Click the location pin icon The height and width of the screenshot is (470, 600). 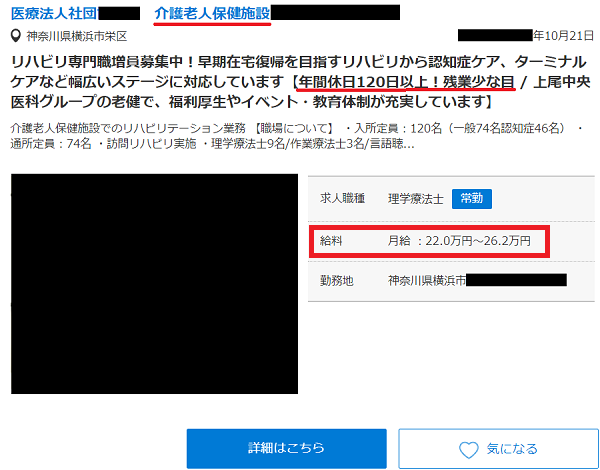[15, 36]
